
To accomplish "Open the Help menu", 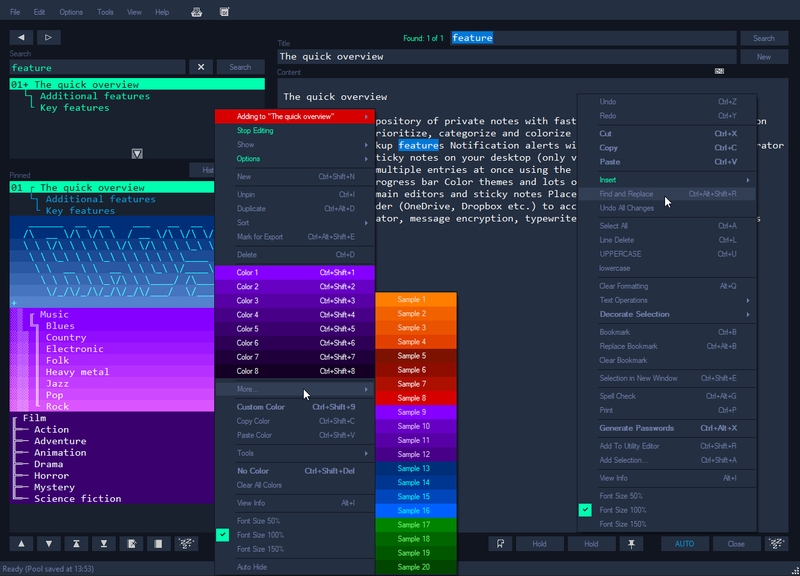I will point(162,12).
